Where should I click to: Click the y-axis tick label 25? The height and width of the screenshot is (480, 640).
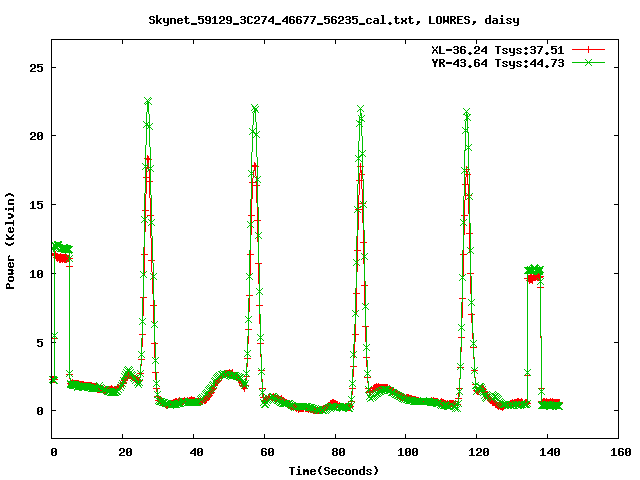click(x=36, y=68)
